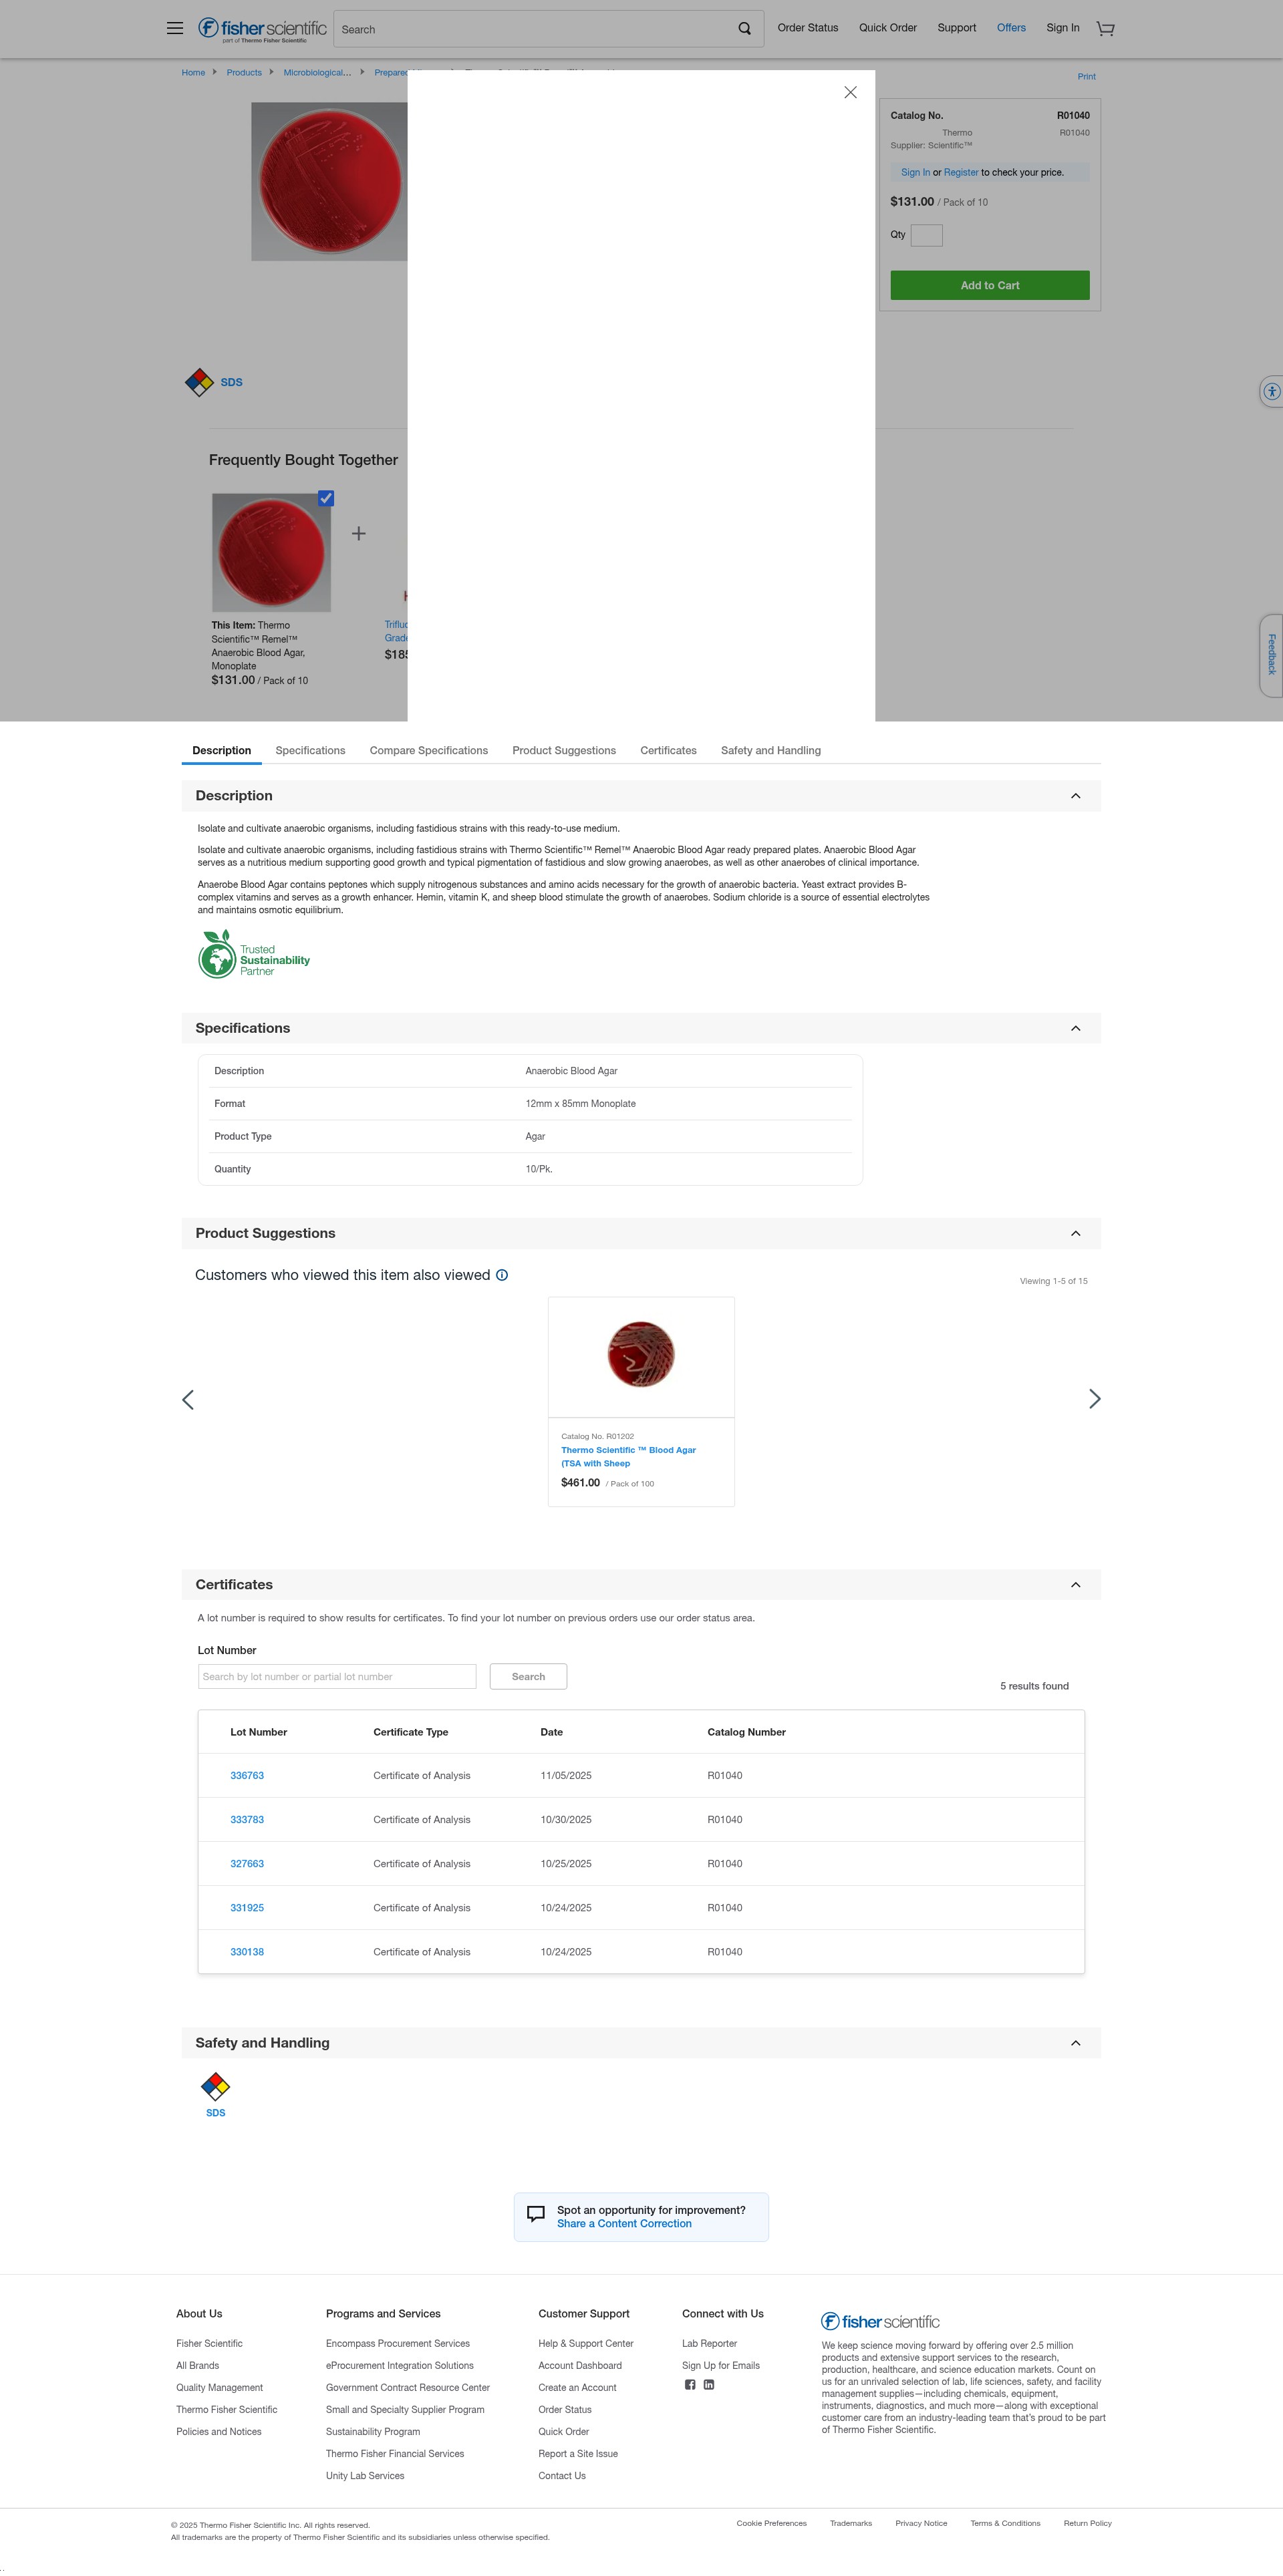Open lot number 330138 certificate

point(247,1952)
